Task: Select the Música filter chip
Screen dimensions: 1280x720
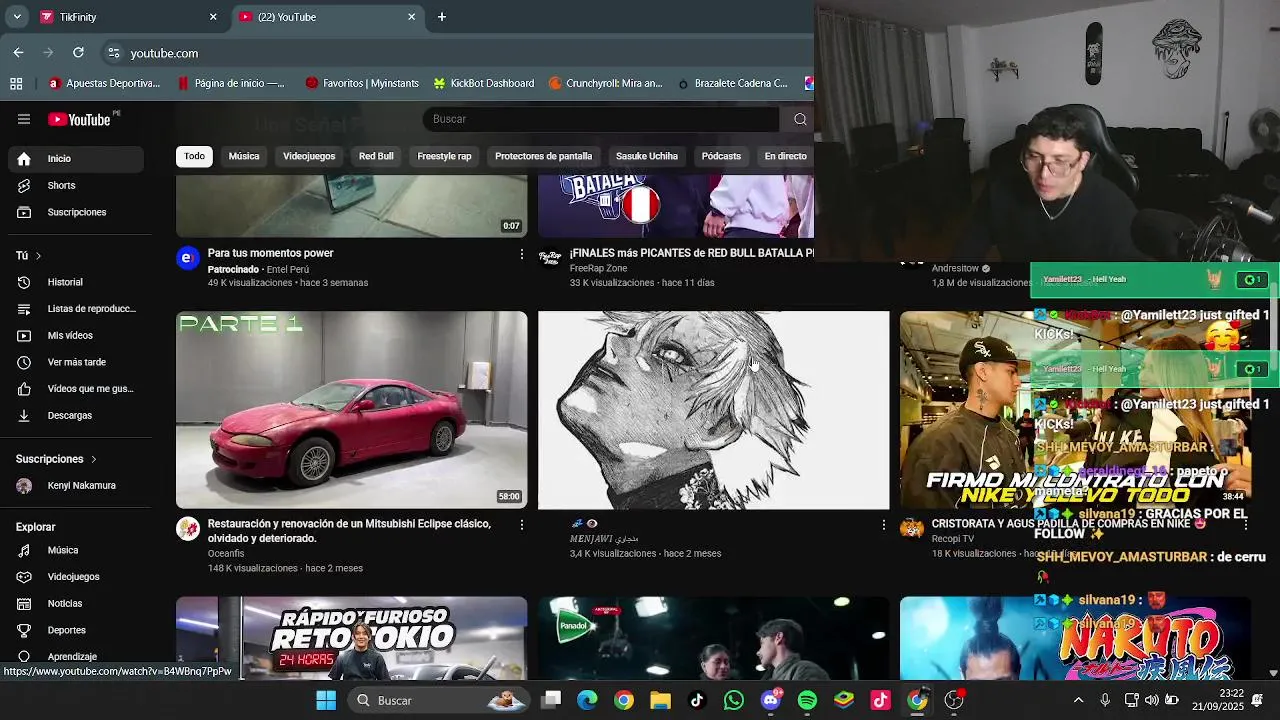Action: (244, 156)
